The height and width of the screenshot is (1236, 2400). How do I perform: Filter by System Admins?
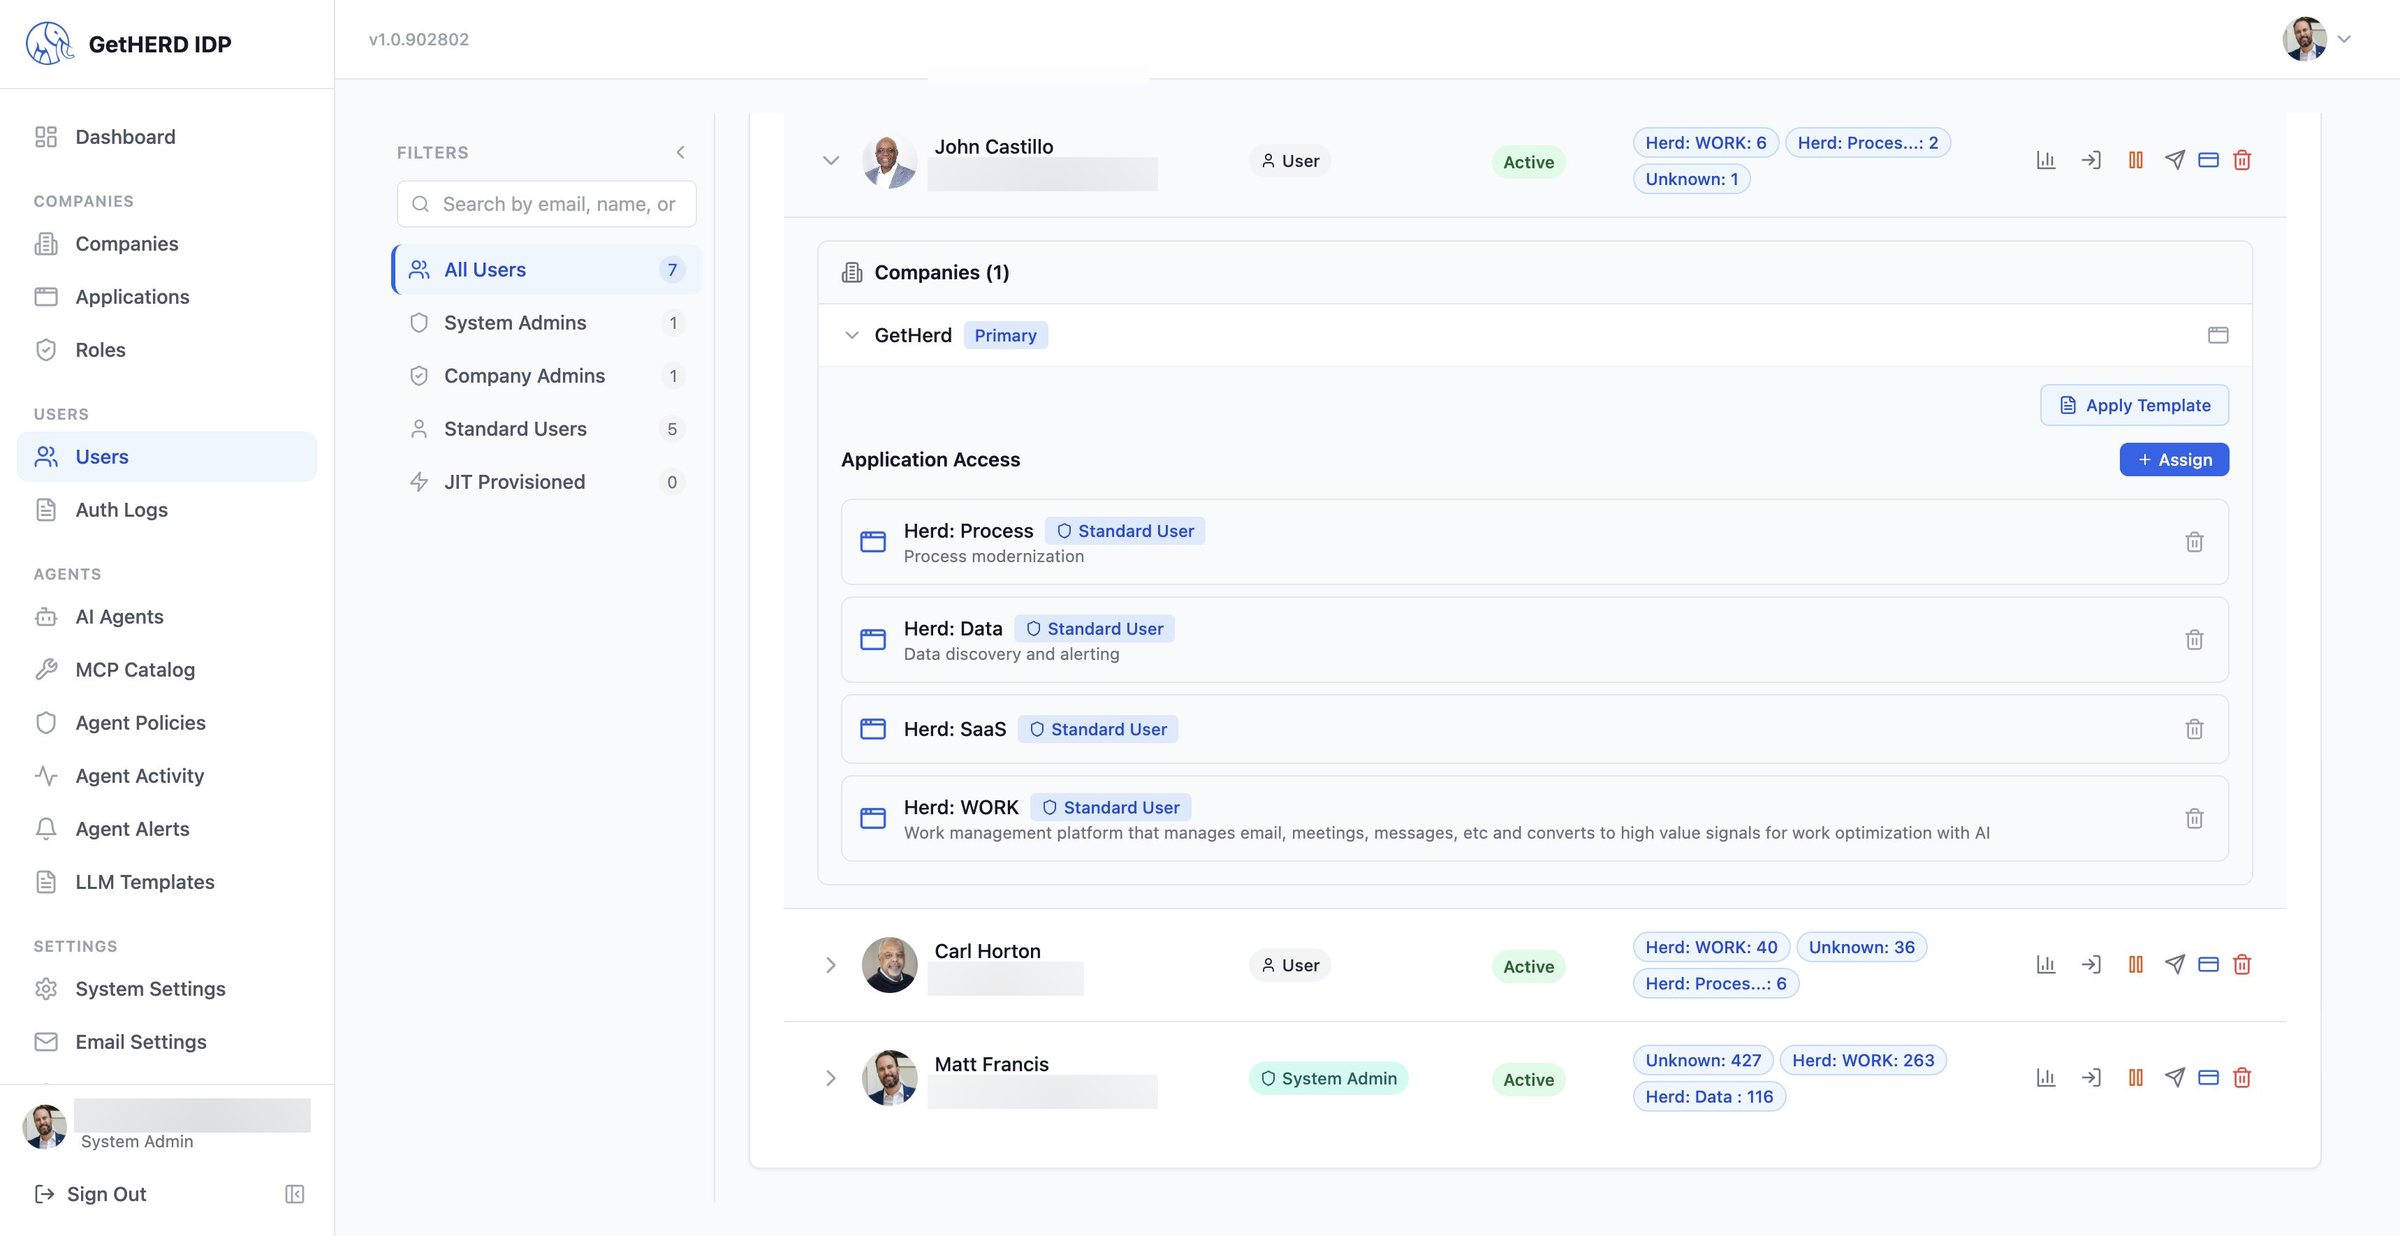pos(546,323)
